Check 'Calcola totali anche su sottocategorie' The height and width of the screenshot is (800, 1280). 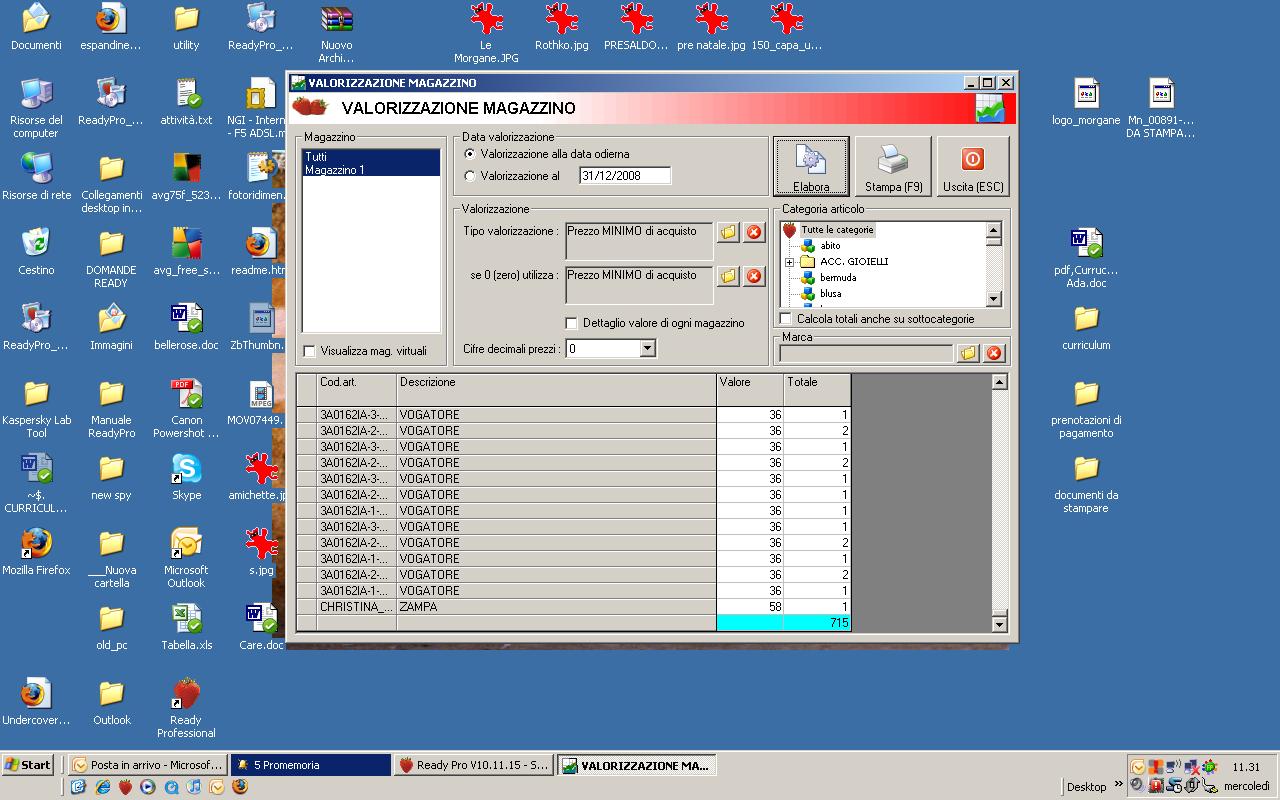[x=786, y=319]
